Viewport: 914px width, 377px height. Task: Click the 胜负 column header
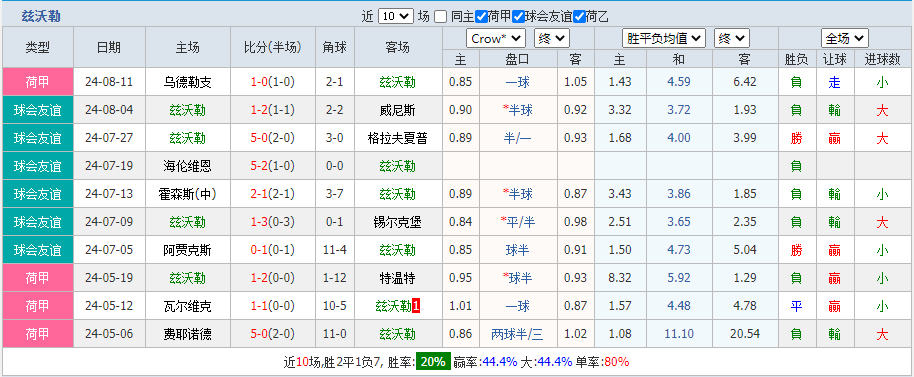coord(796,59)
